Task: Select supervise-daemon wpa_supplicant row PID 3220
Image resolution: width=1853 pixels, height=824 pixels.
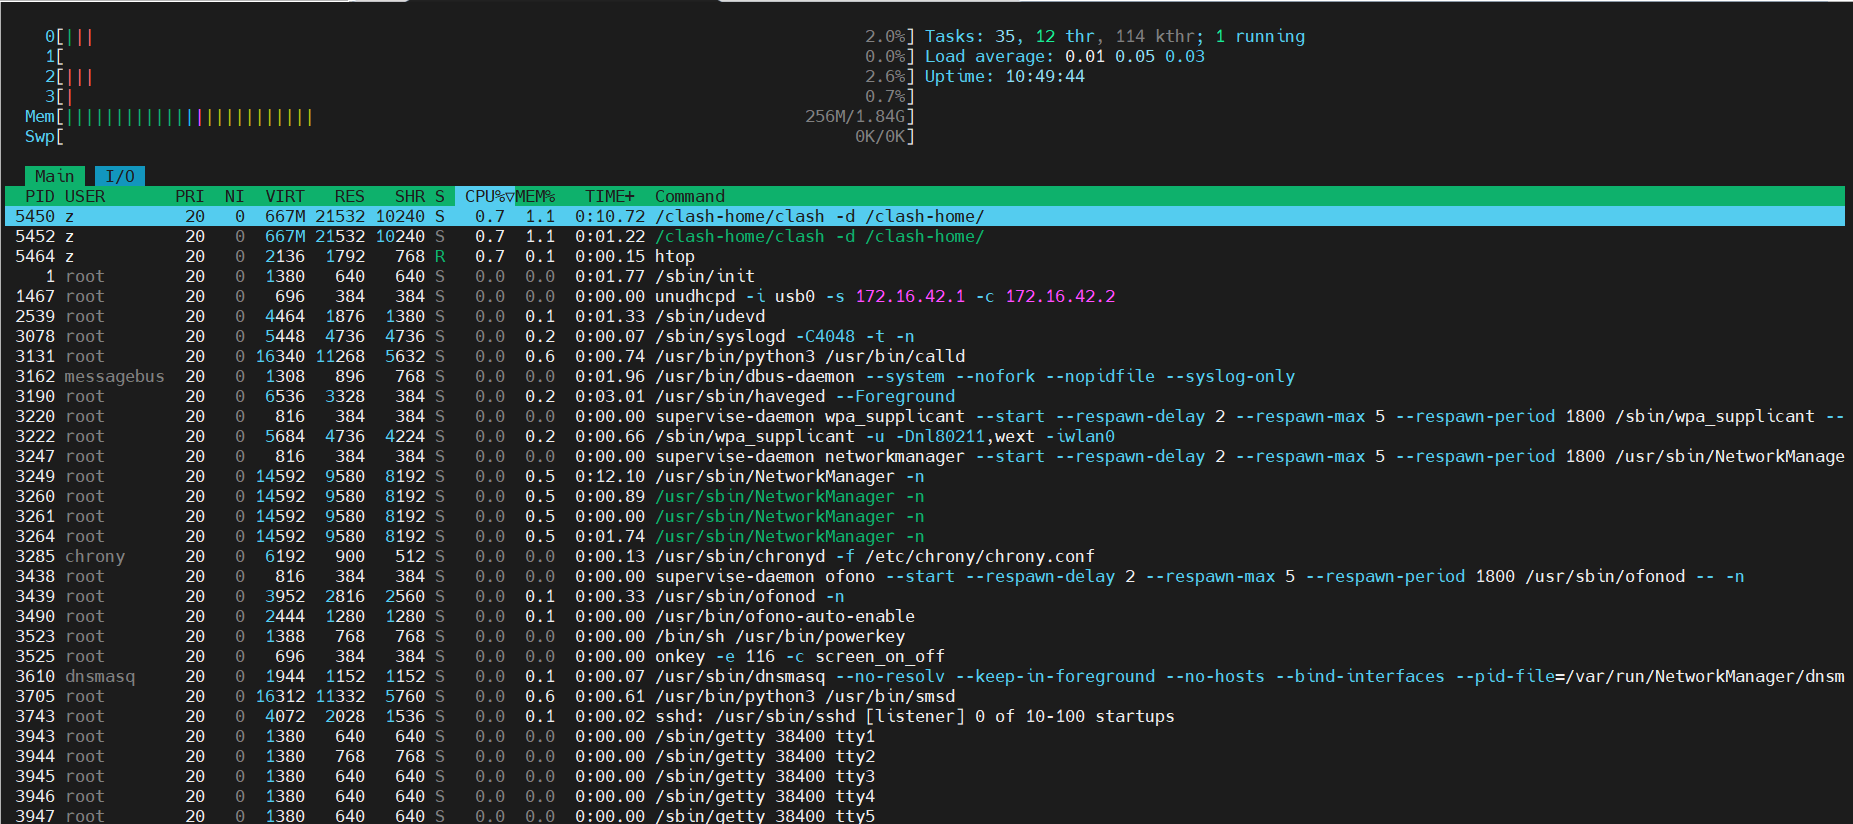Action: click(x=925, y=416)
